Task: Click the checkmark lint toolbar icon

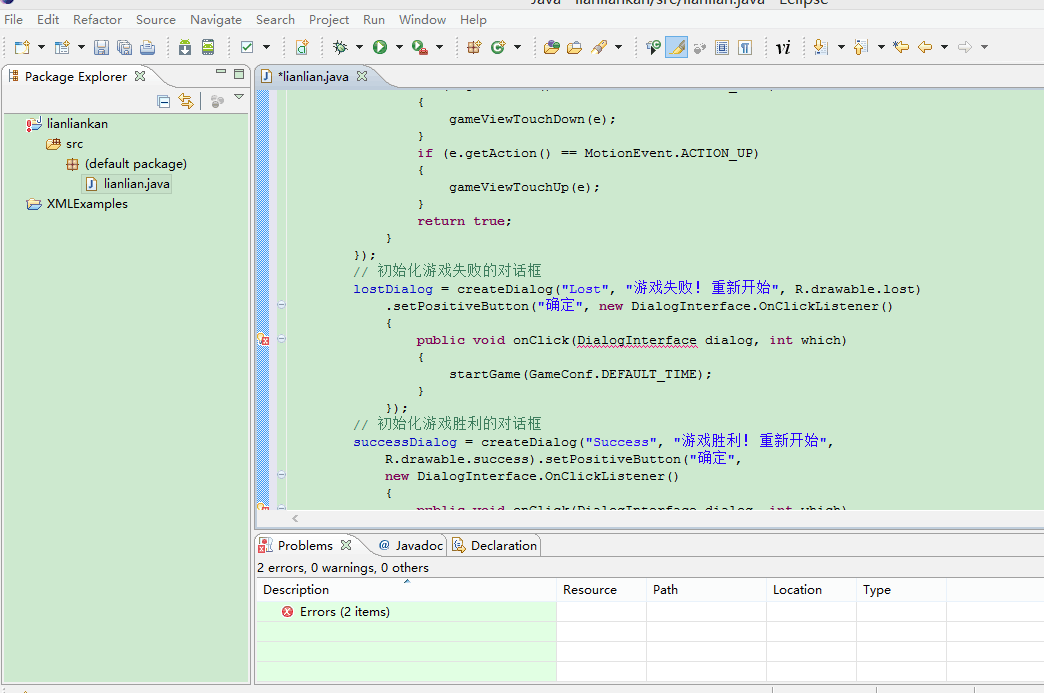Action: 247,47
